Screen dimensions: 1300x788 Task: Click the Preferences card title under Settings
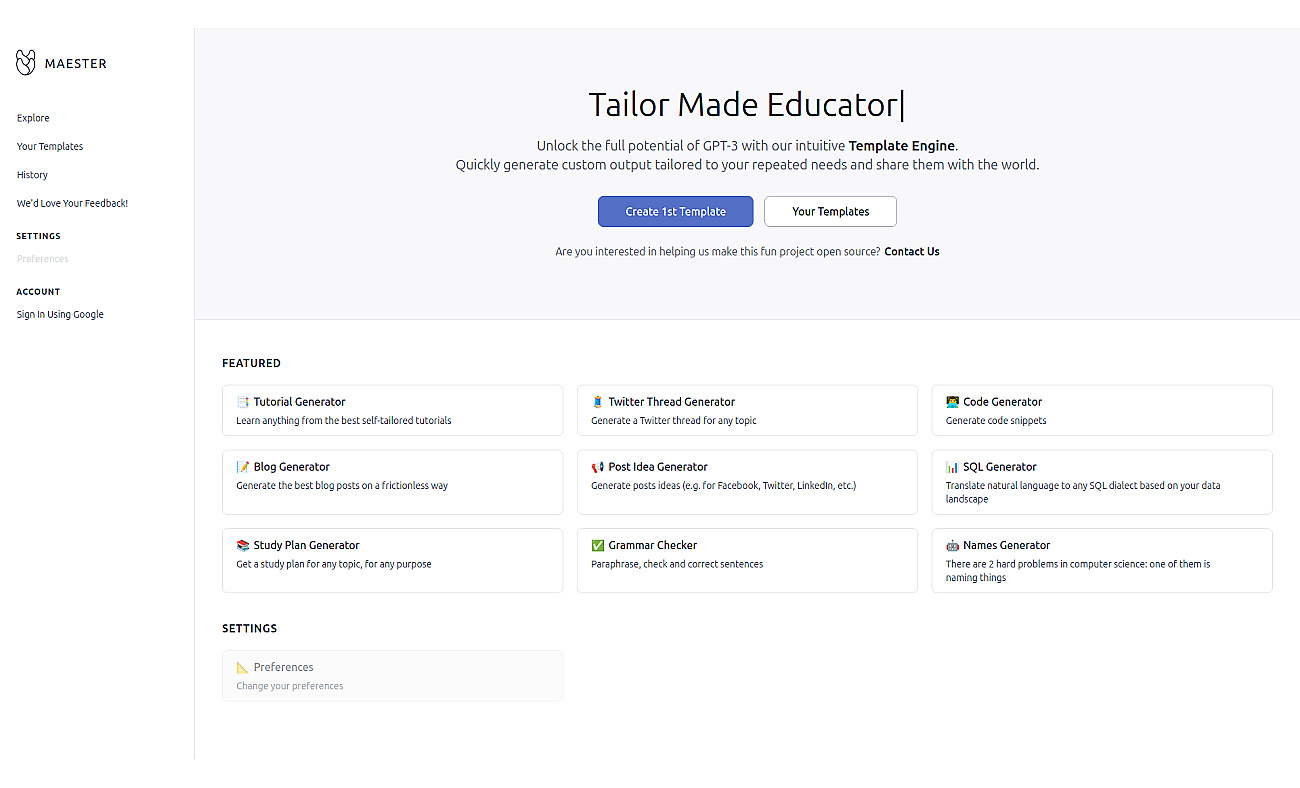(284, 668)
